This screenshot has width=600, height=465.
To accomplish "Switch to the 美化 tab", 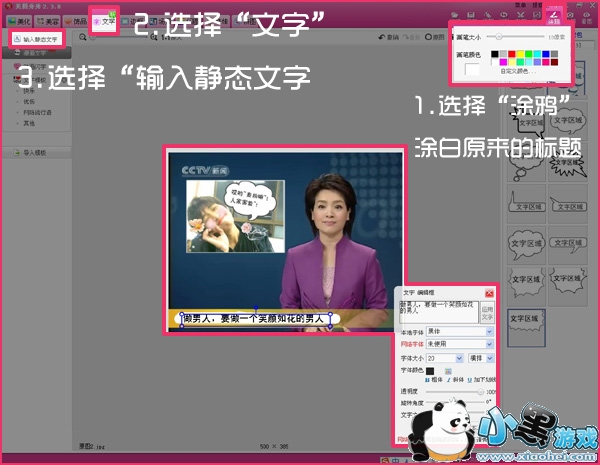I will point(22,20).
